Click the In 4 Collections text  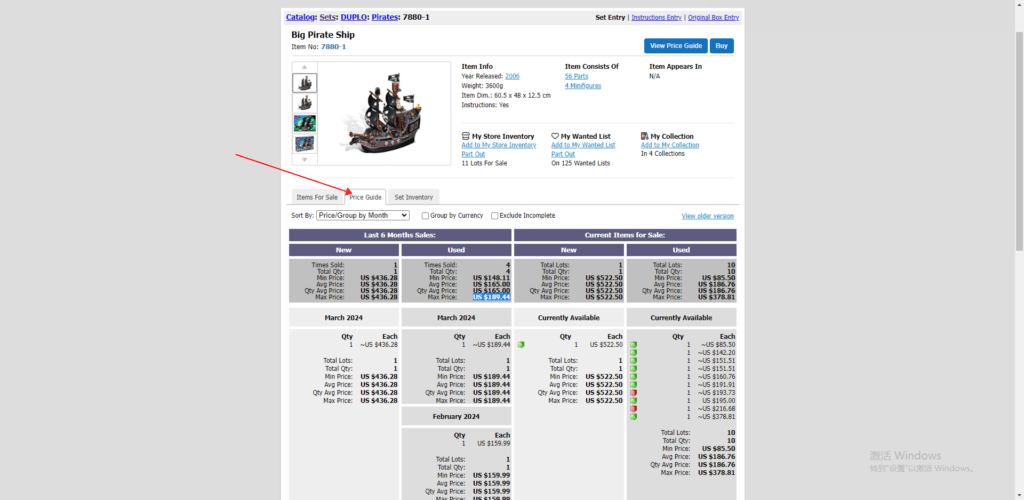(663, 154)
